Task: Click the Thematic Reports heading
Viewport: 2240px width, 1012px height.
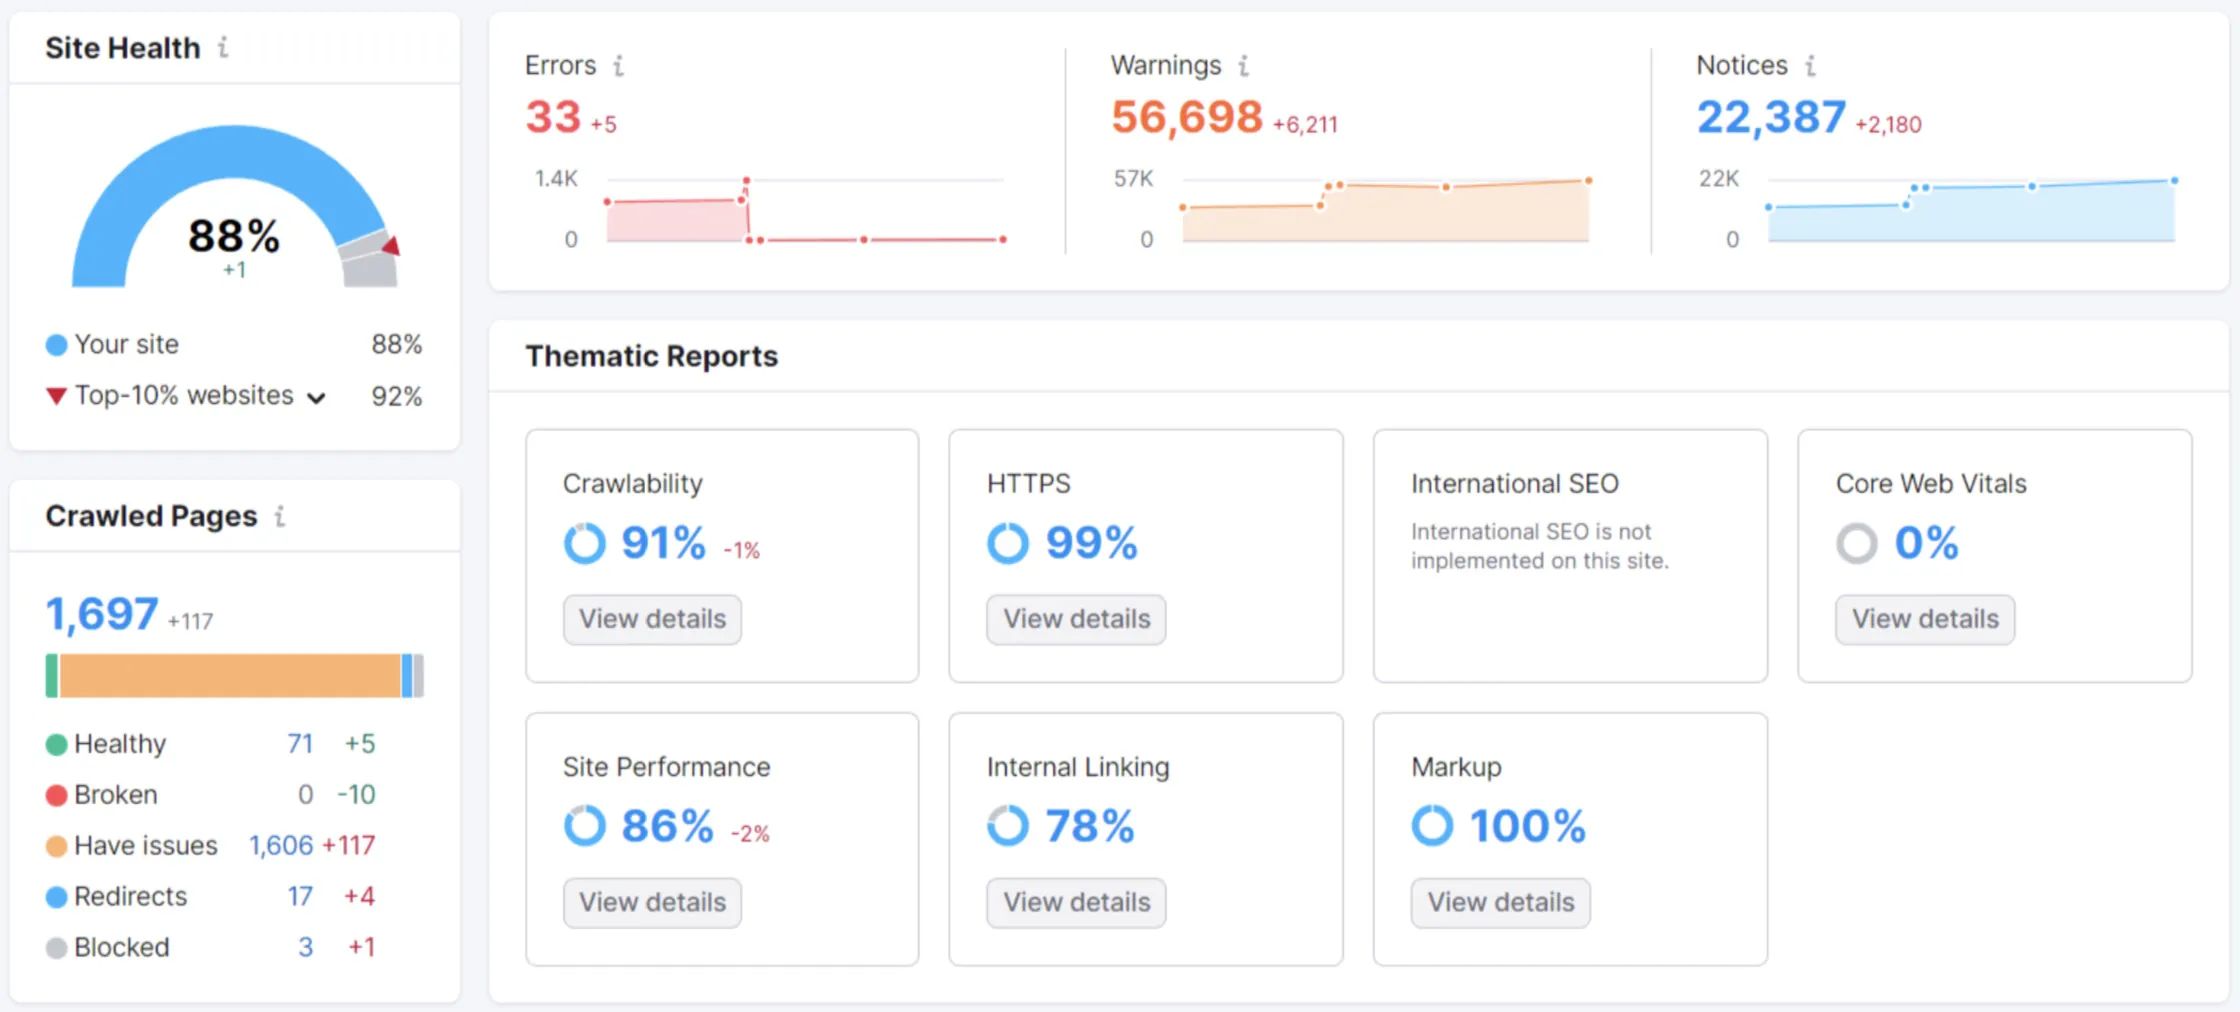Action: click(652, 357)
